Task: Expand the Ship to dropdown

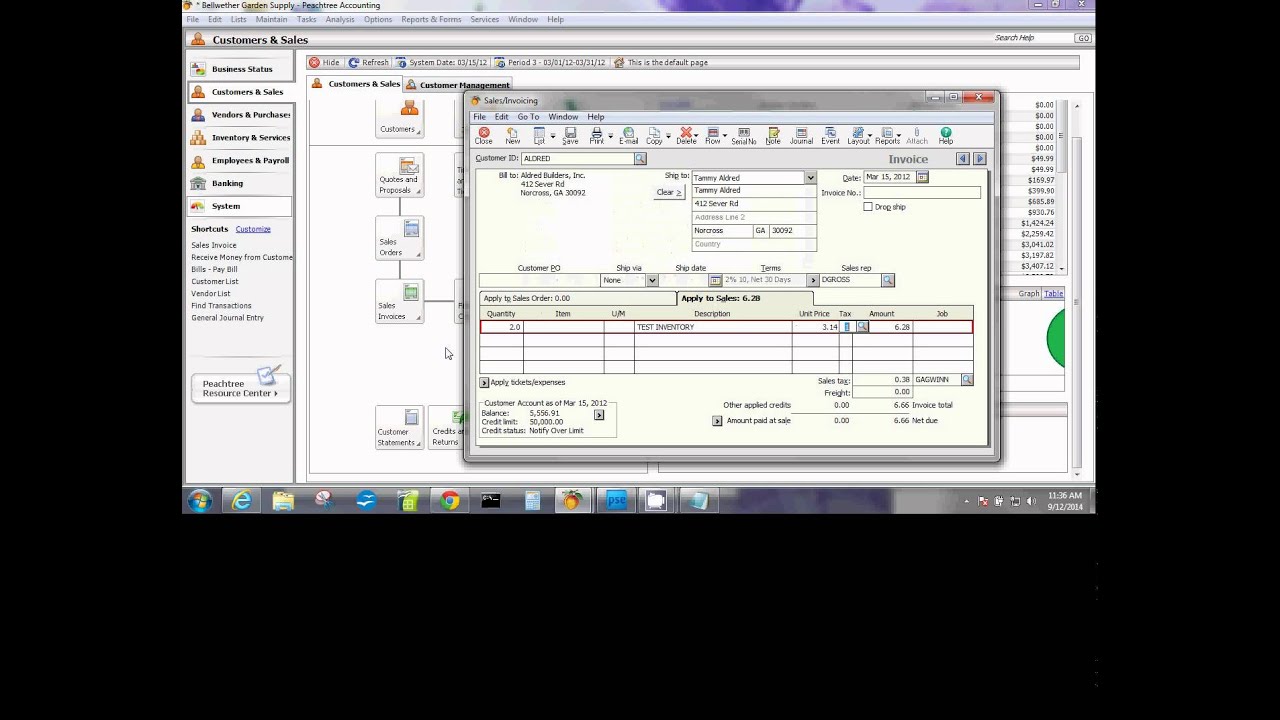Action: click(810, 178)
